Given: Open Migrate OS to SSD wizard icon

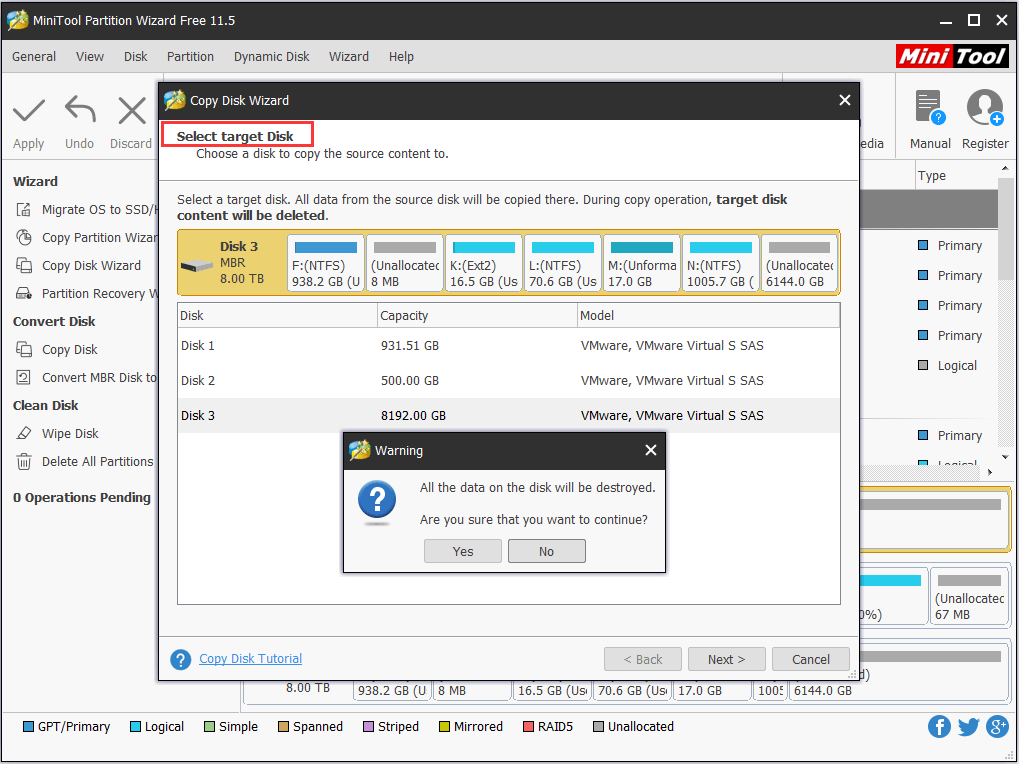Looking at the screenshot, I should 24,209.
